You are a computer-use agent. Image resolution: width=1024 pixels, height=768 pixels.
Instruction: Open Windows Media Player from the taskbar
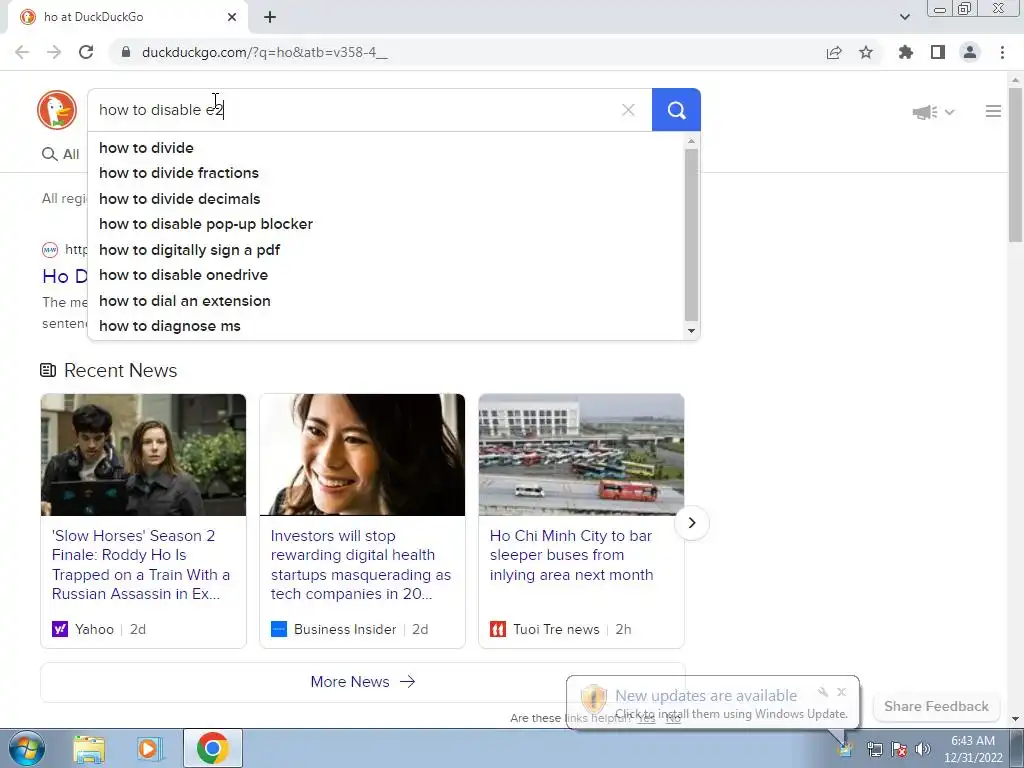pyautogui.click(x=150, y=748)
